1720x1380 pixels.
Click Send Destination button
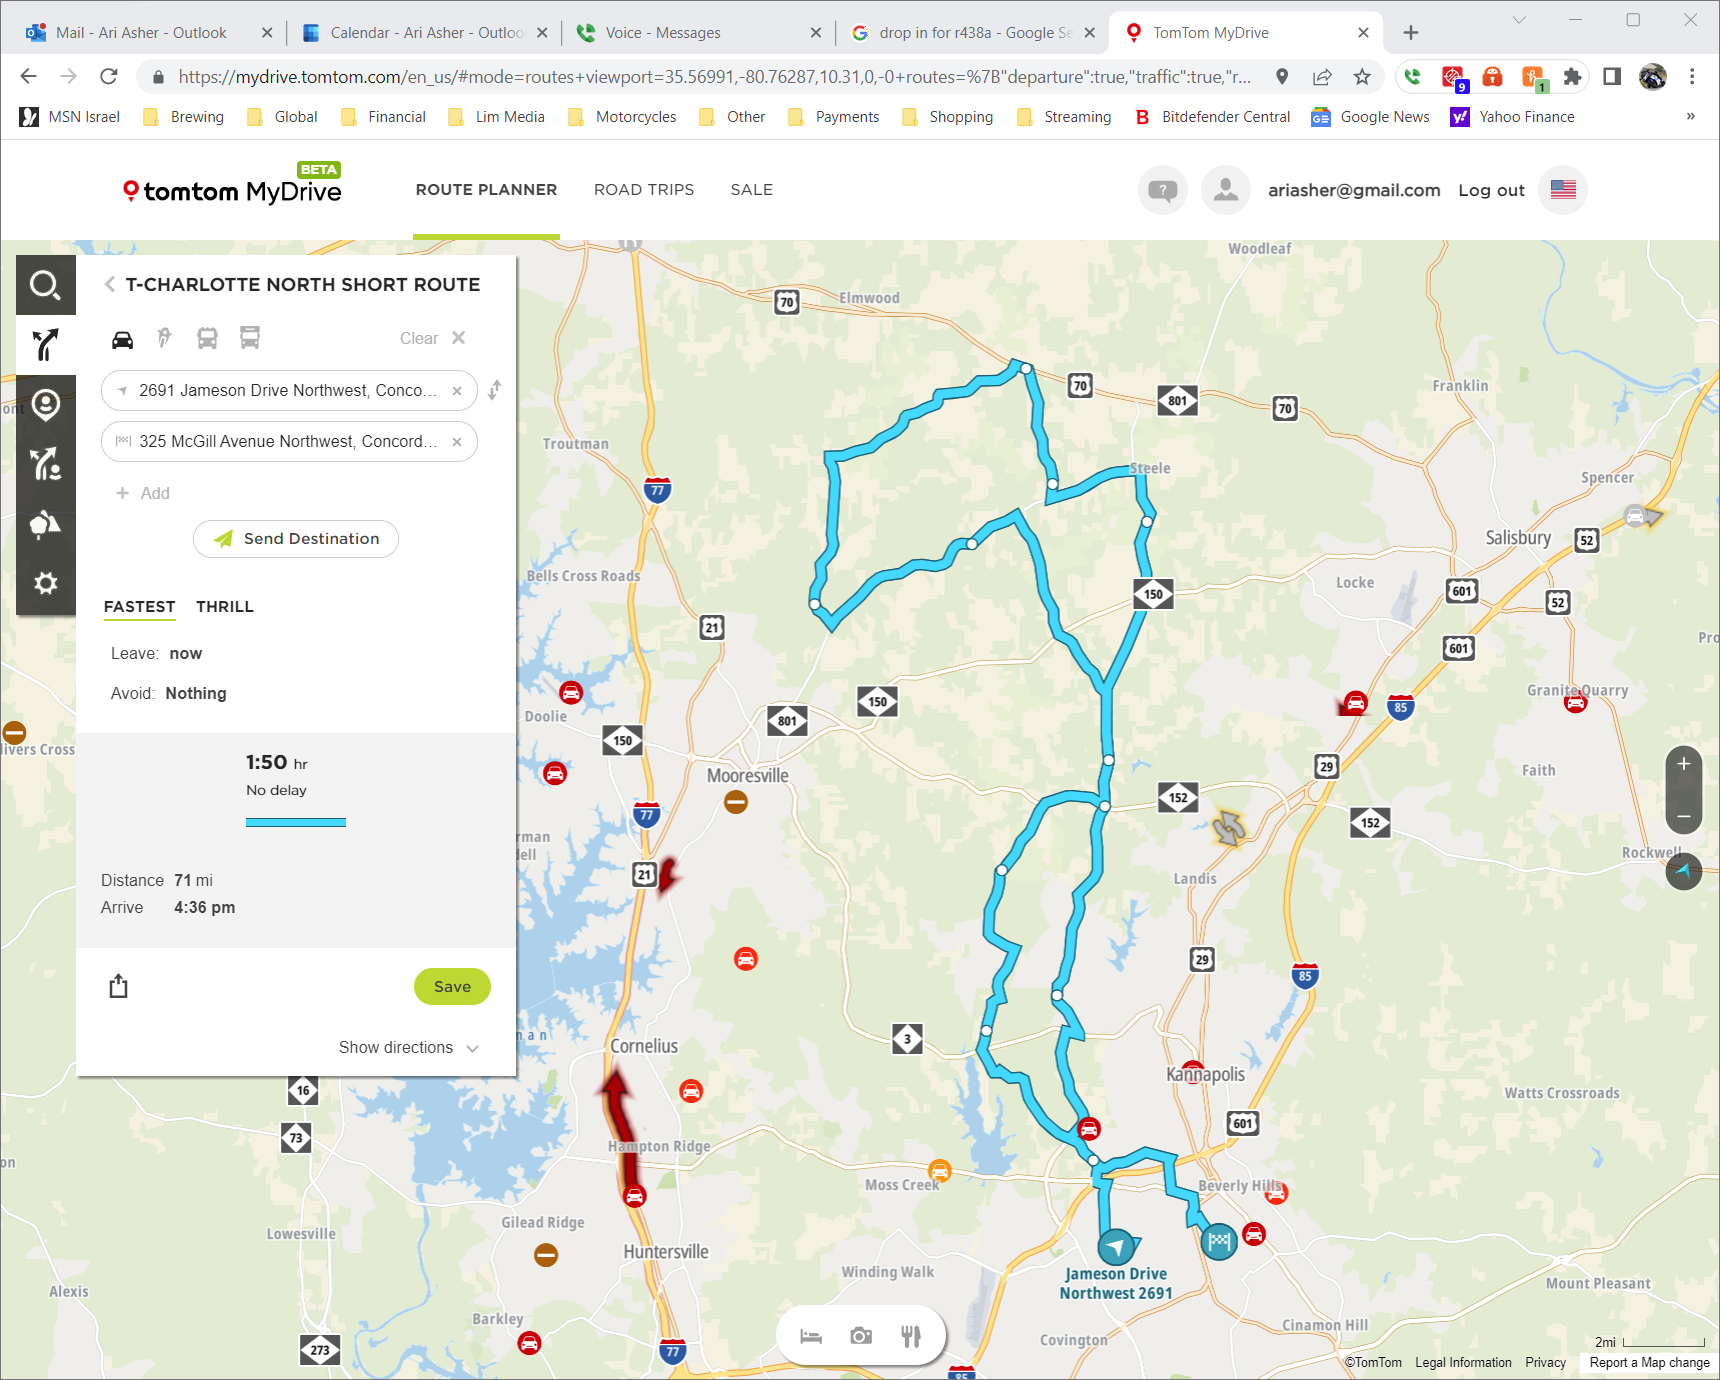click(x=296, y=539)
